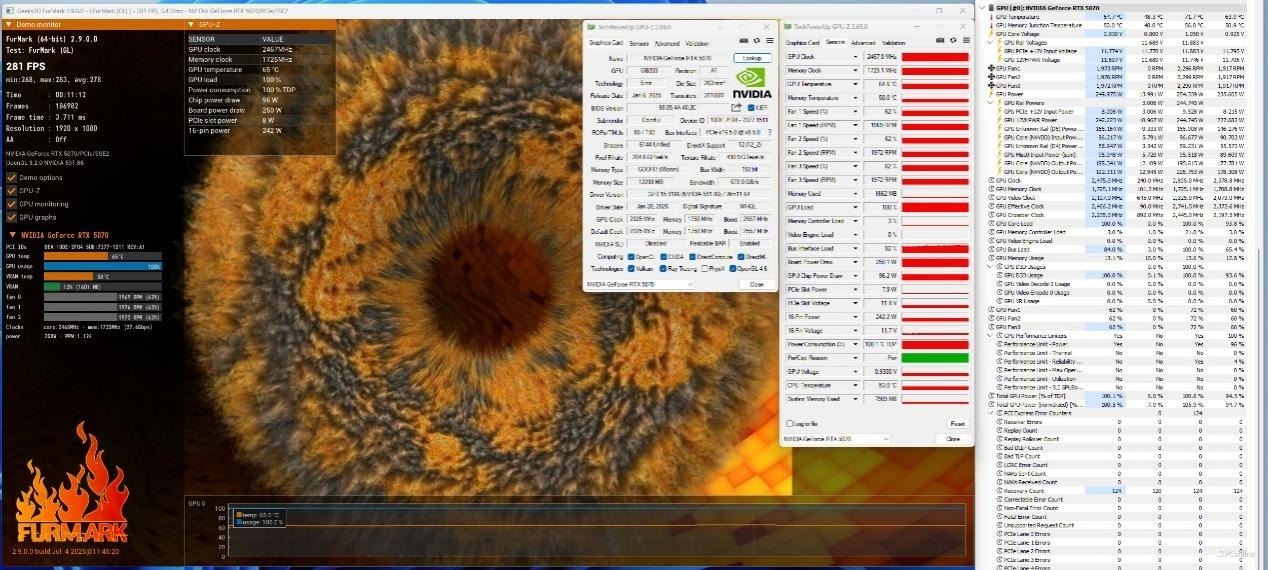The width and height of the screenshot is (1268, 570).
Task: Toggle the GPU-Z checkbox in FurMark panel
Action: [x=11, y=190]
